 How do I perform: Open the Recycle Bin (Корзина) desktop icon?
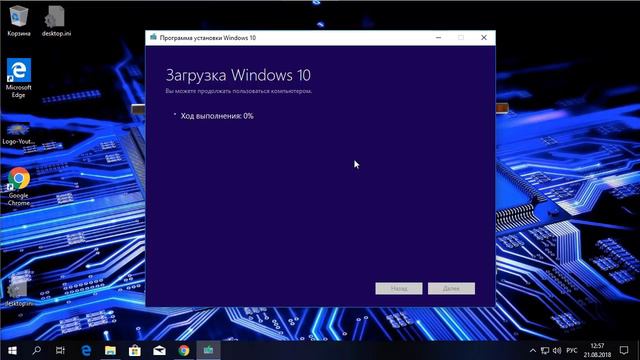[x=19, y=21]
